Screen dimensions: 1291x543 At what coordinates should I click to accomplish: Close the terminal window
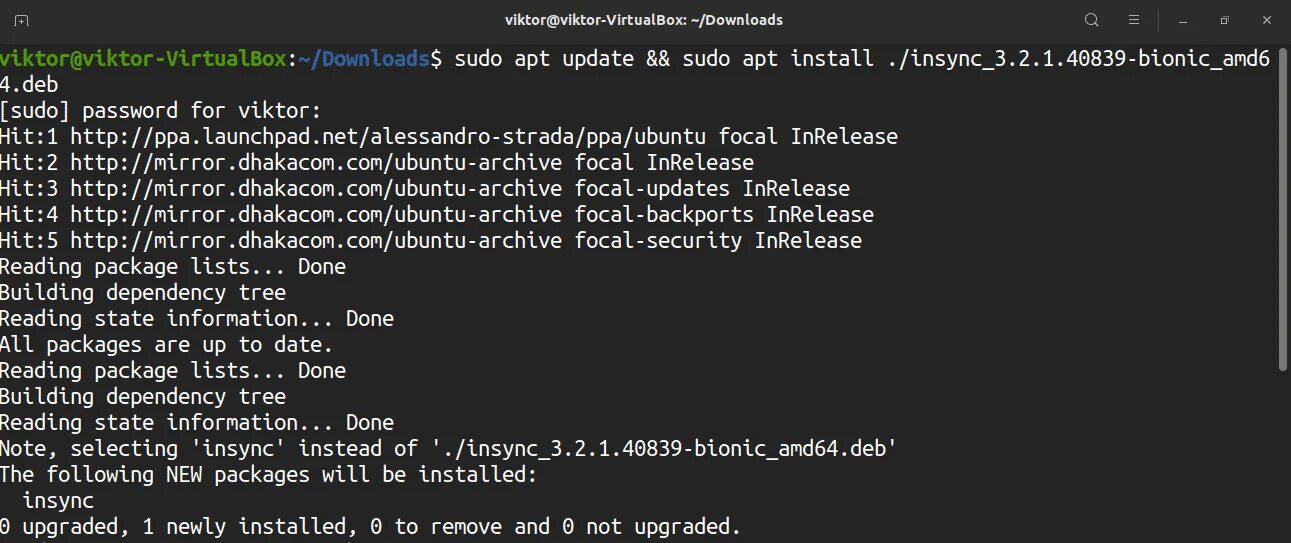coord(1264,20)
